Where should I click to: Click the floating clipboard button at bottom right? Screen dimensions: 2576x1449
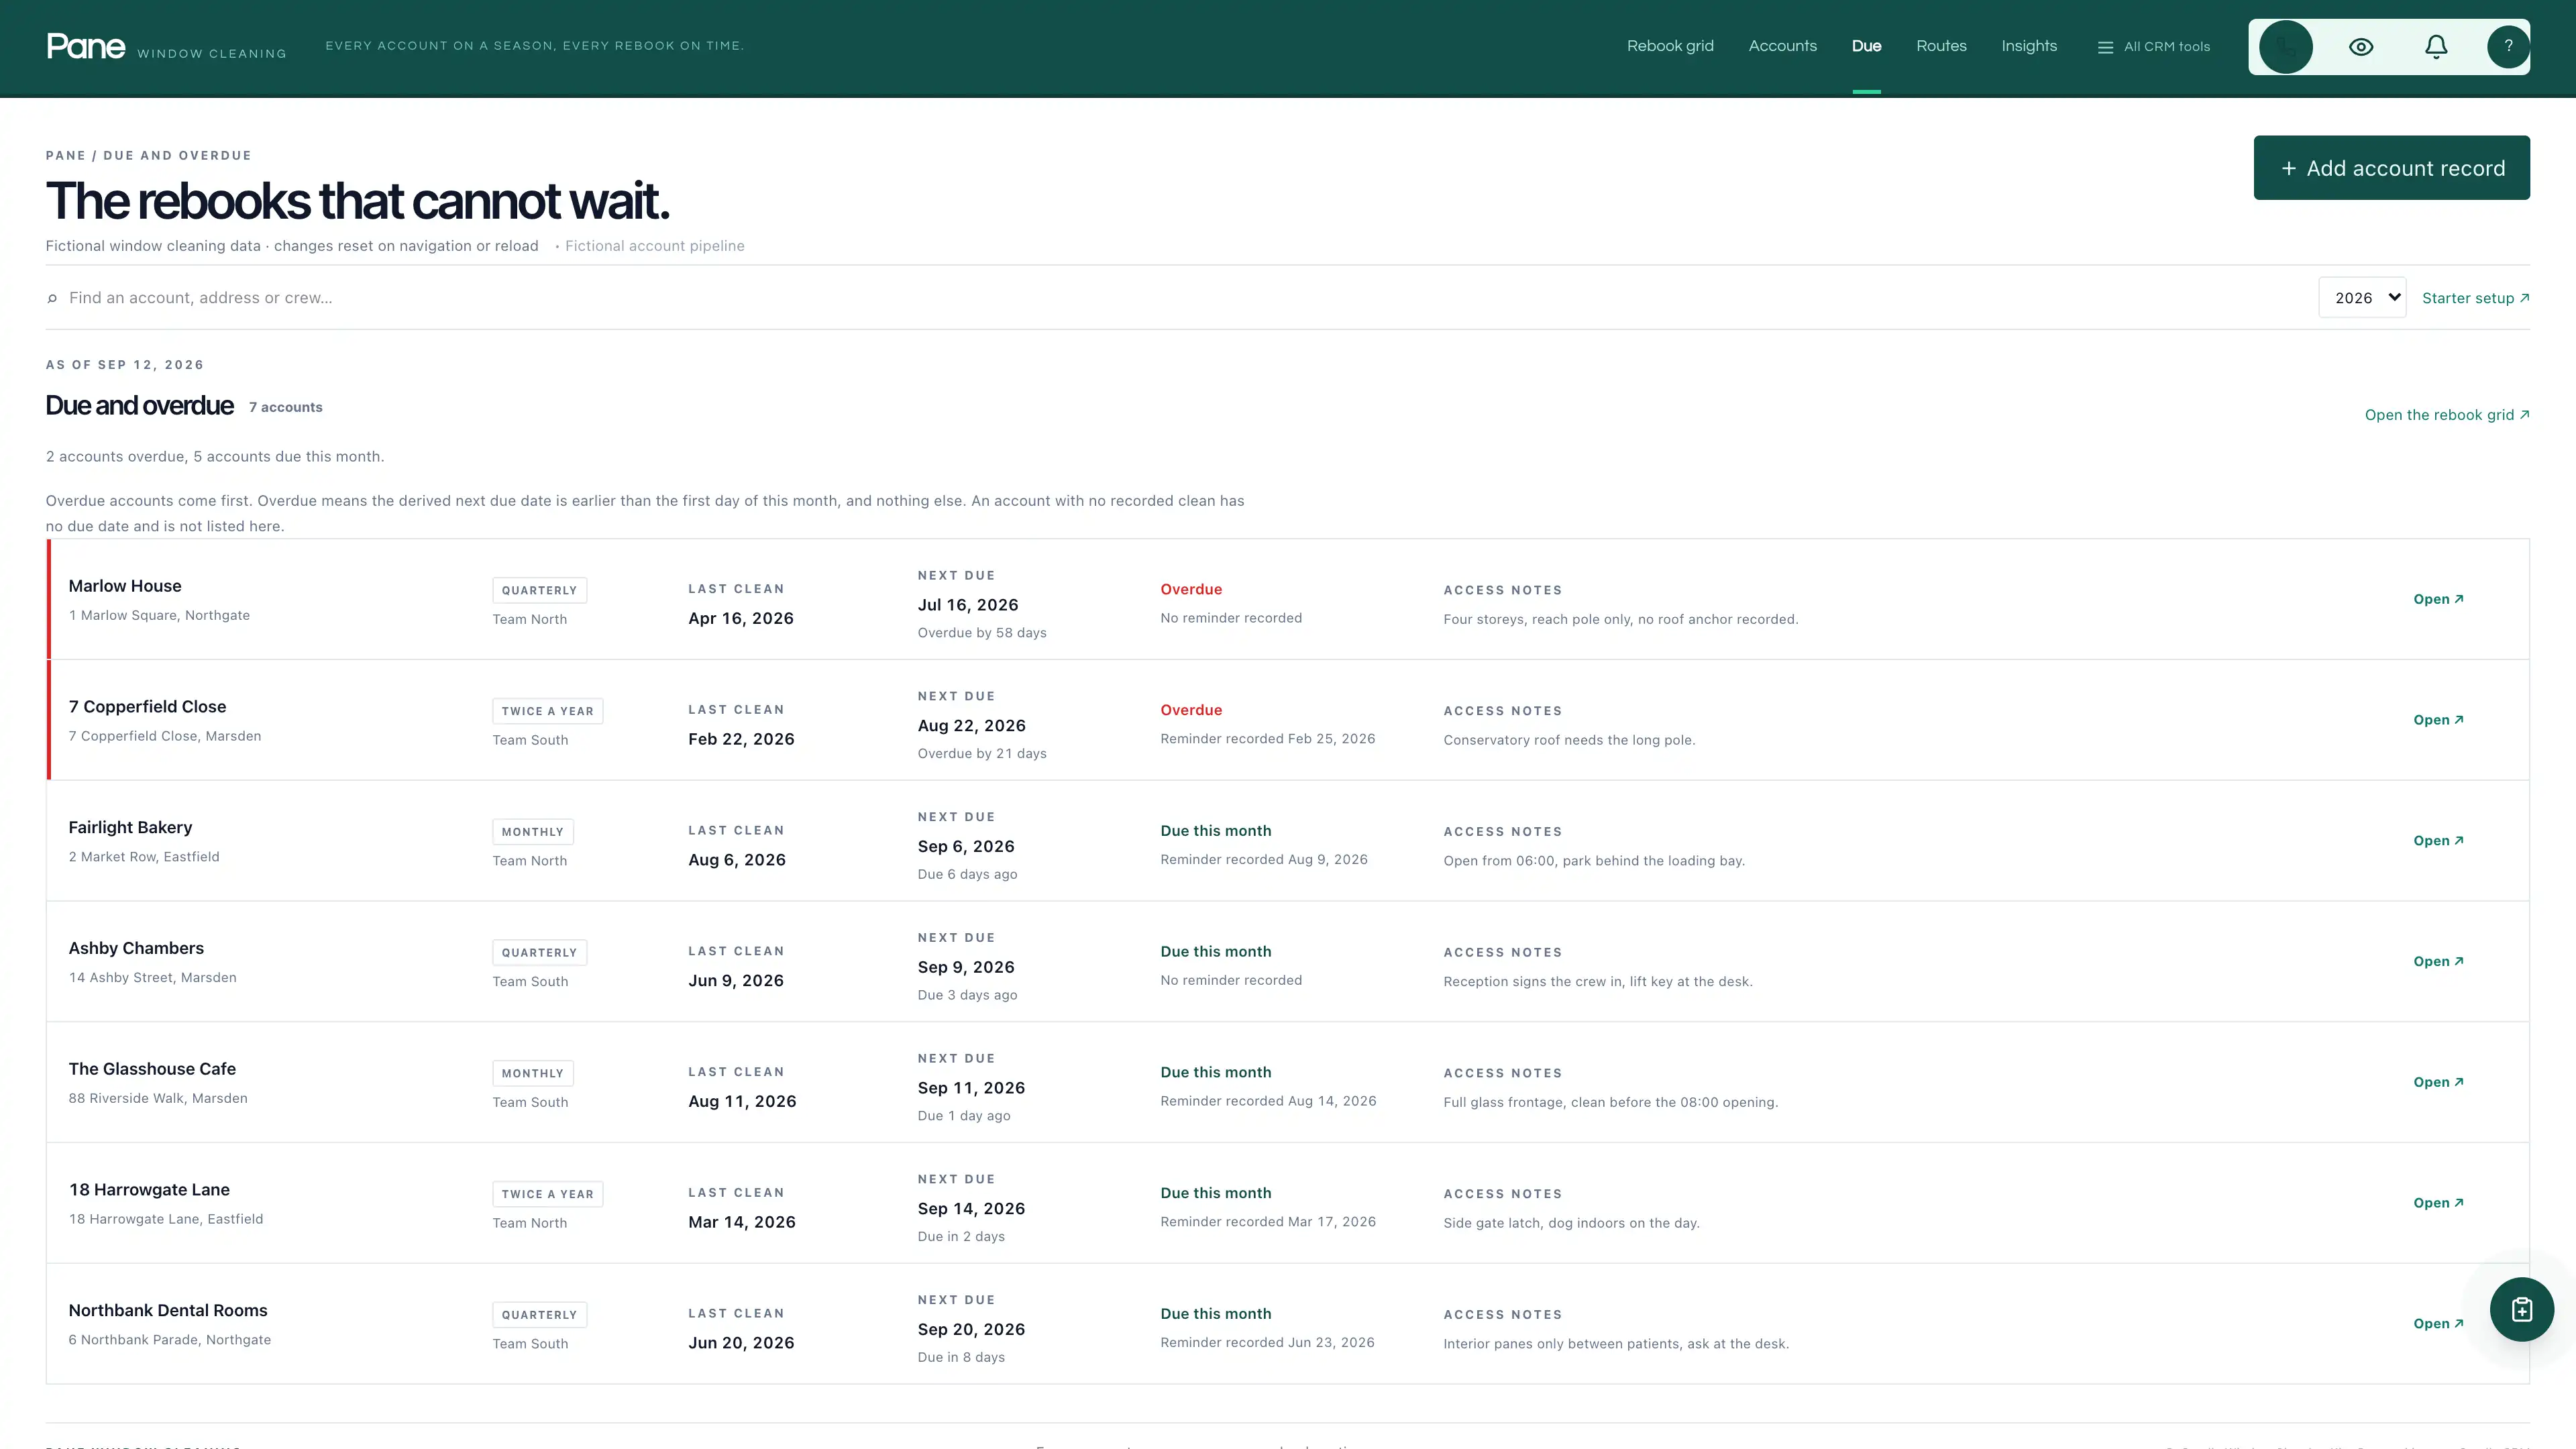point(2521,1309)
